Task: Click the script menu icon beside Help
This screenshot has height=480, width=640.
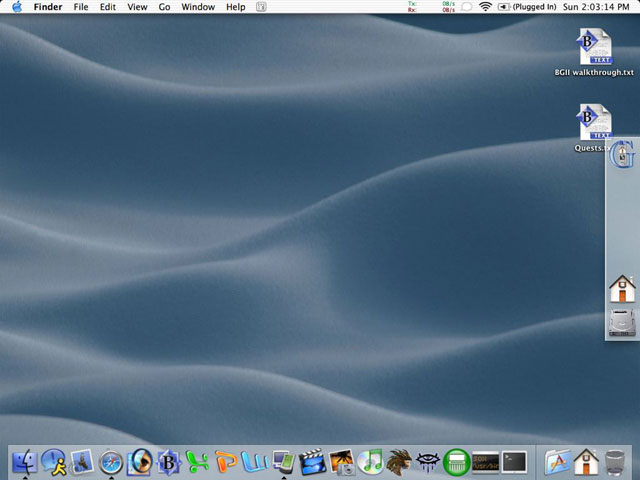Action: pos(261,7)
